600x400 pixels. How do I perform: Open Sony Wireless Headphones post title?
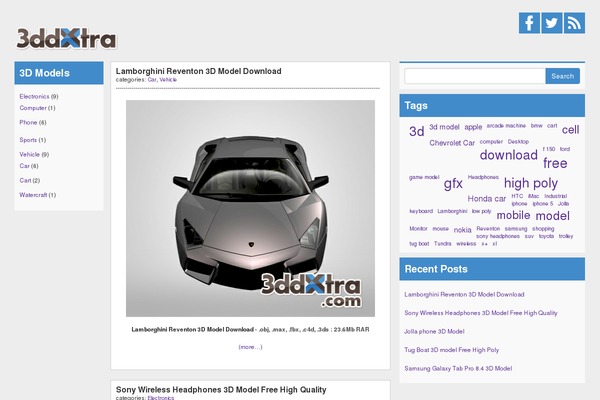[x=221, y=390]
